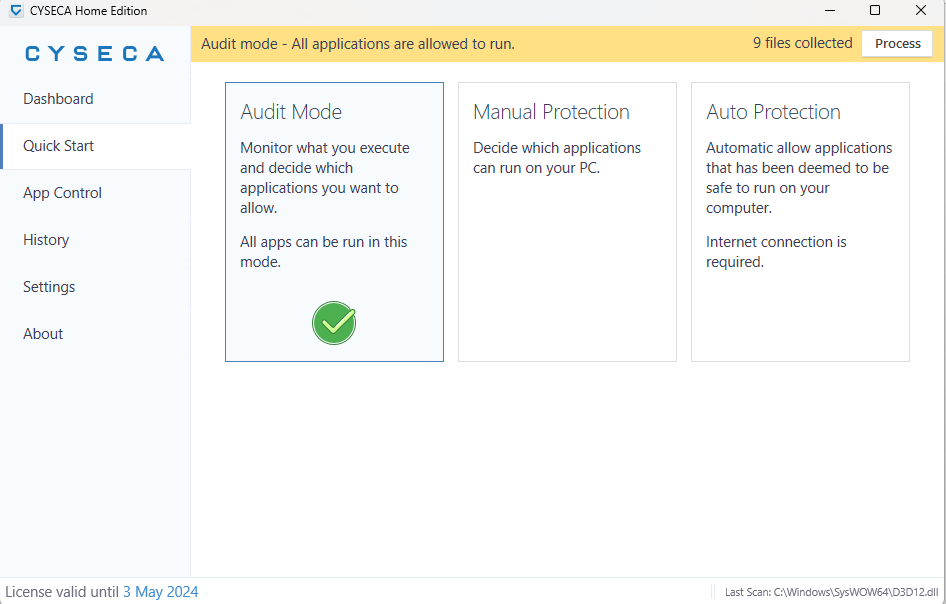Maximize the CYSECA window

coord(875,10)
